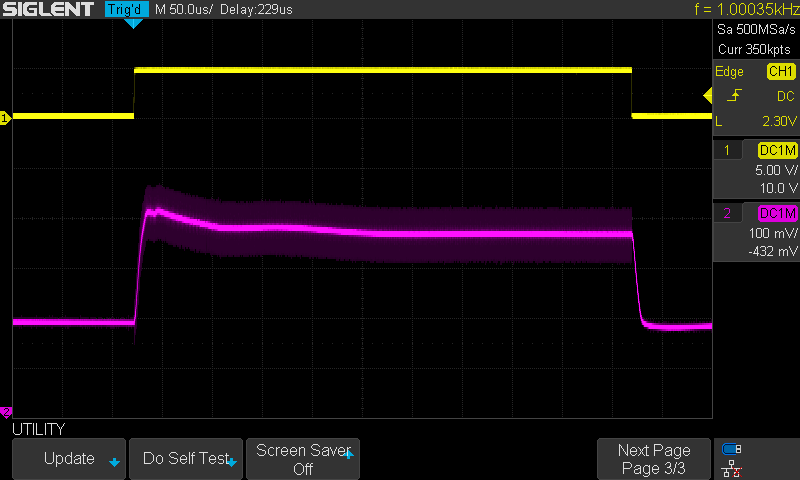Click the channel 2 number box

coord(728,213)
